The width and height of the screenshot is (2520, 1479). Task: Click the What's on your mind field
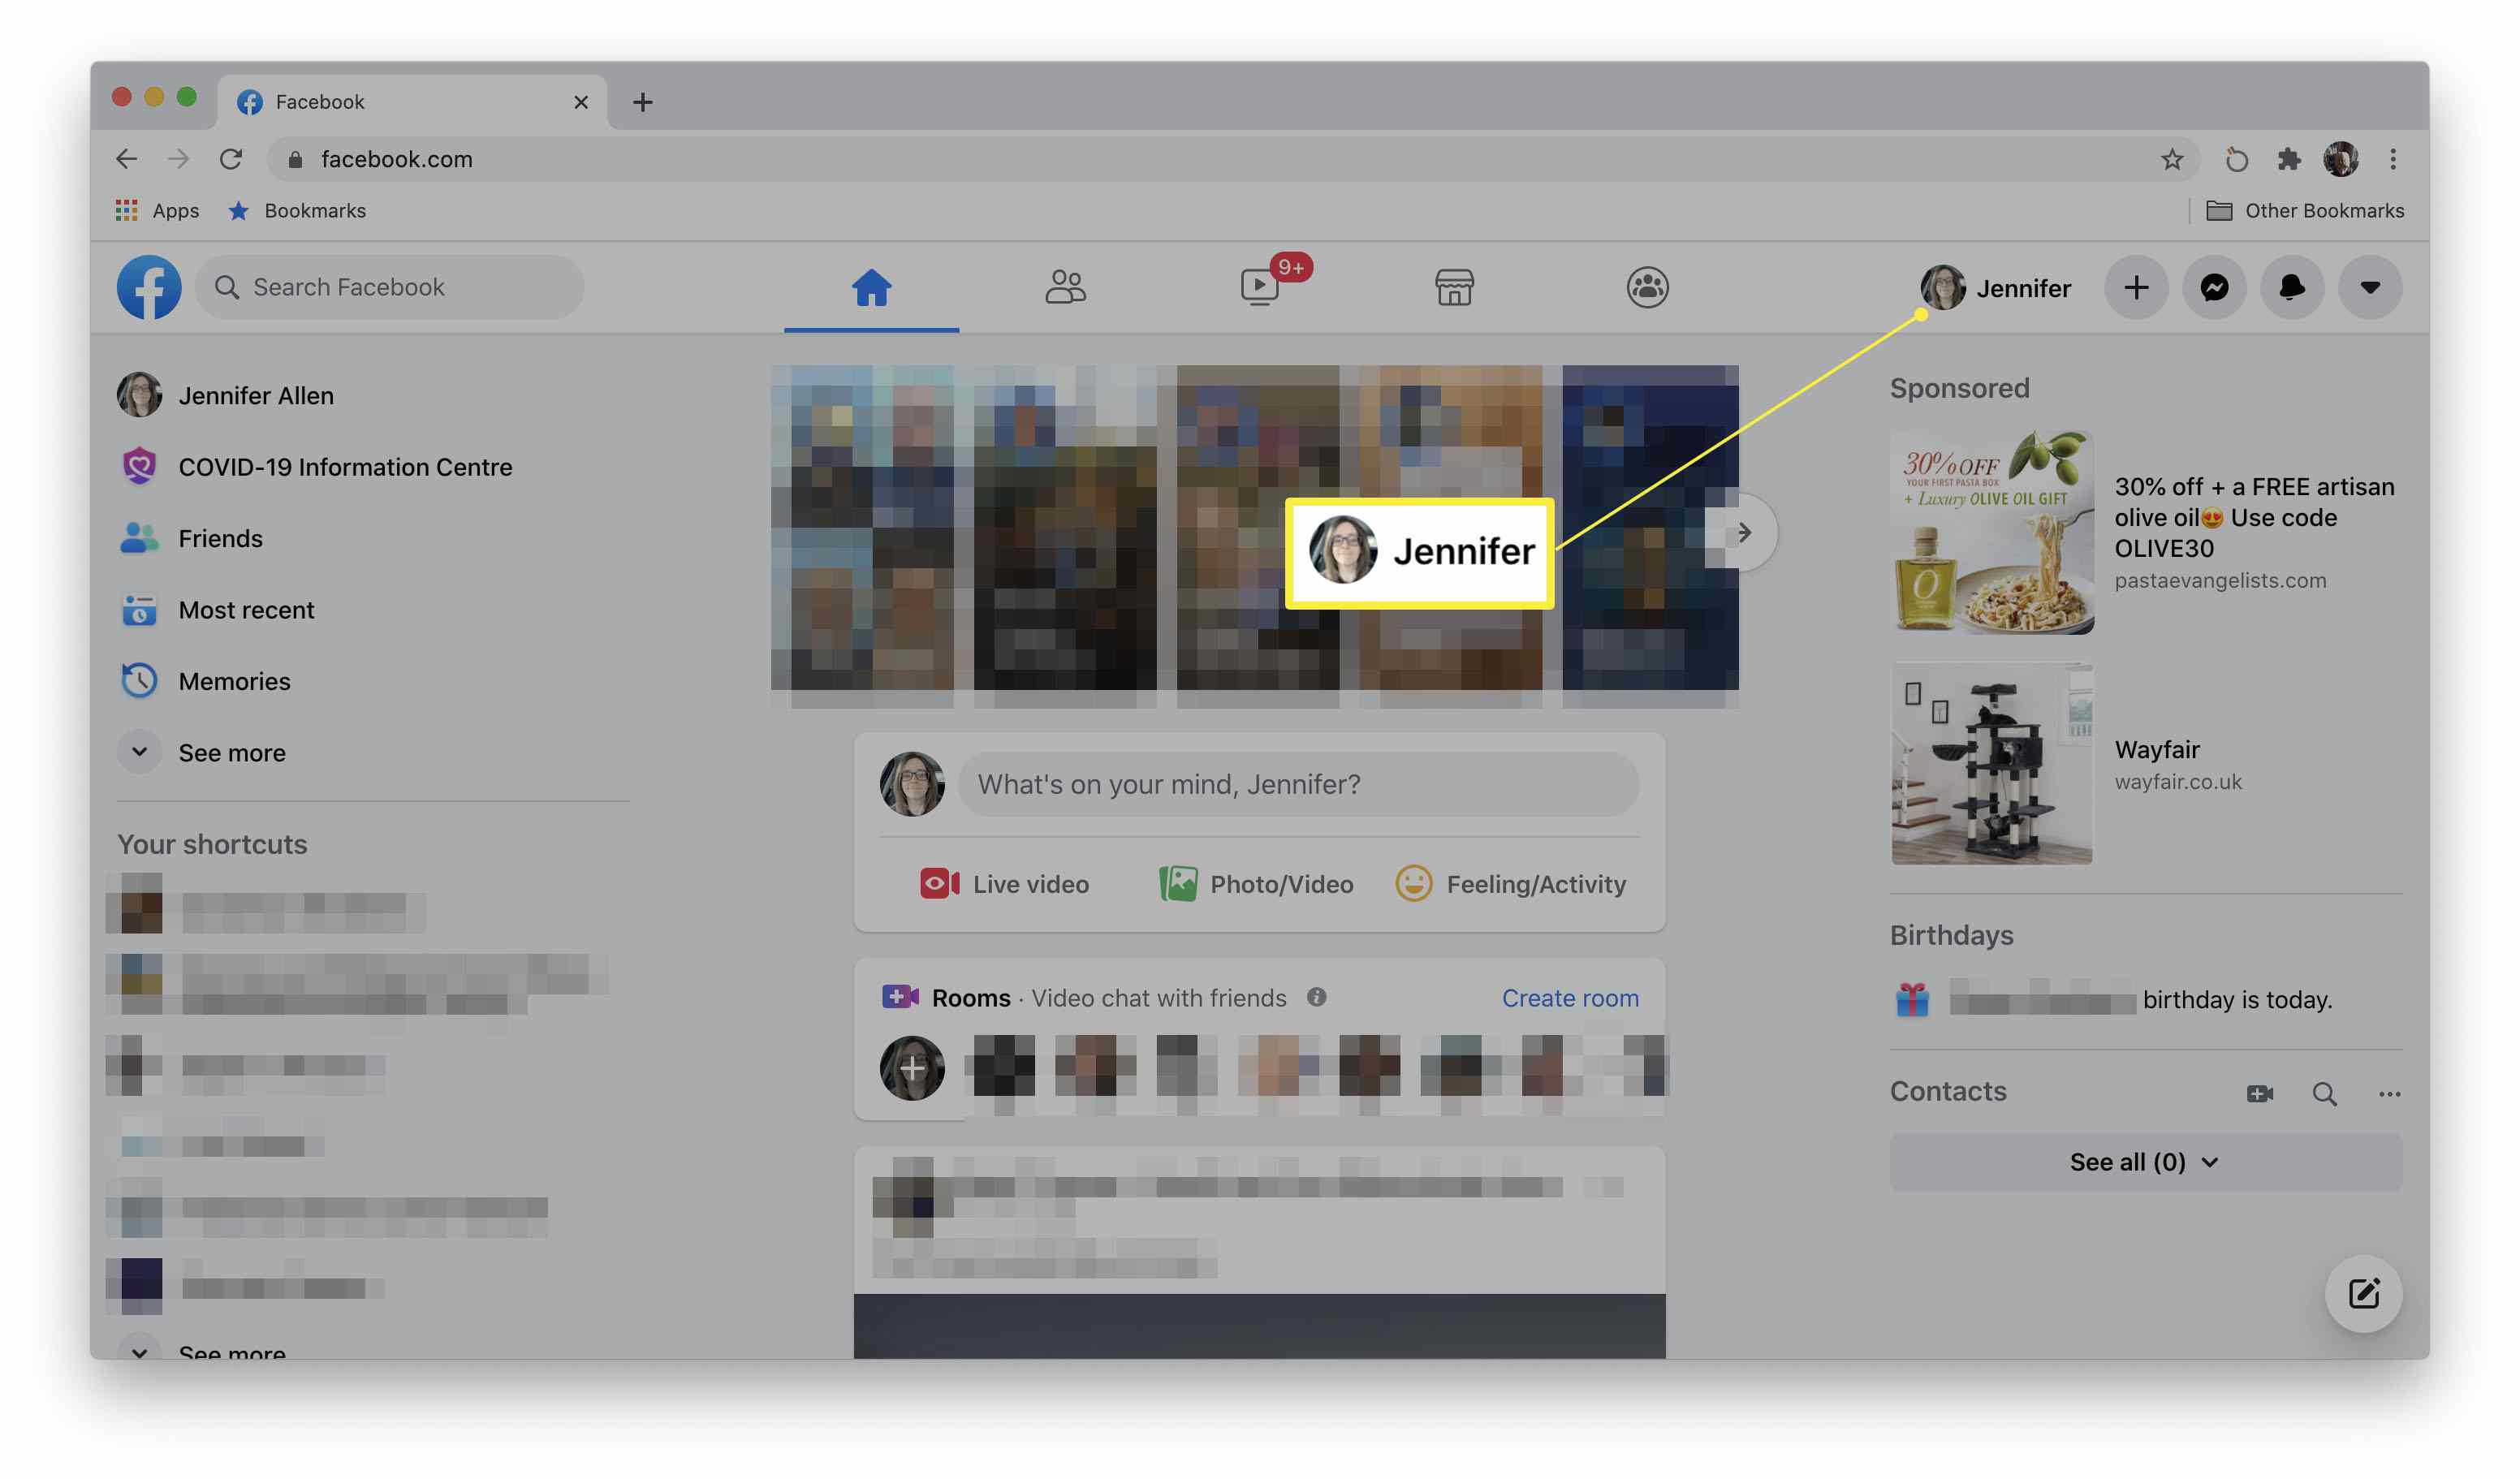point(1298,785)
